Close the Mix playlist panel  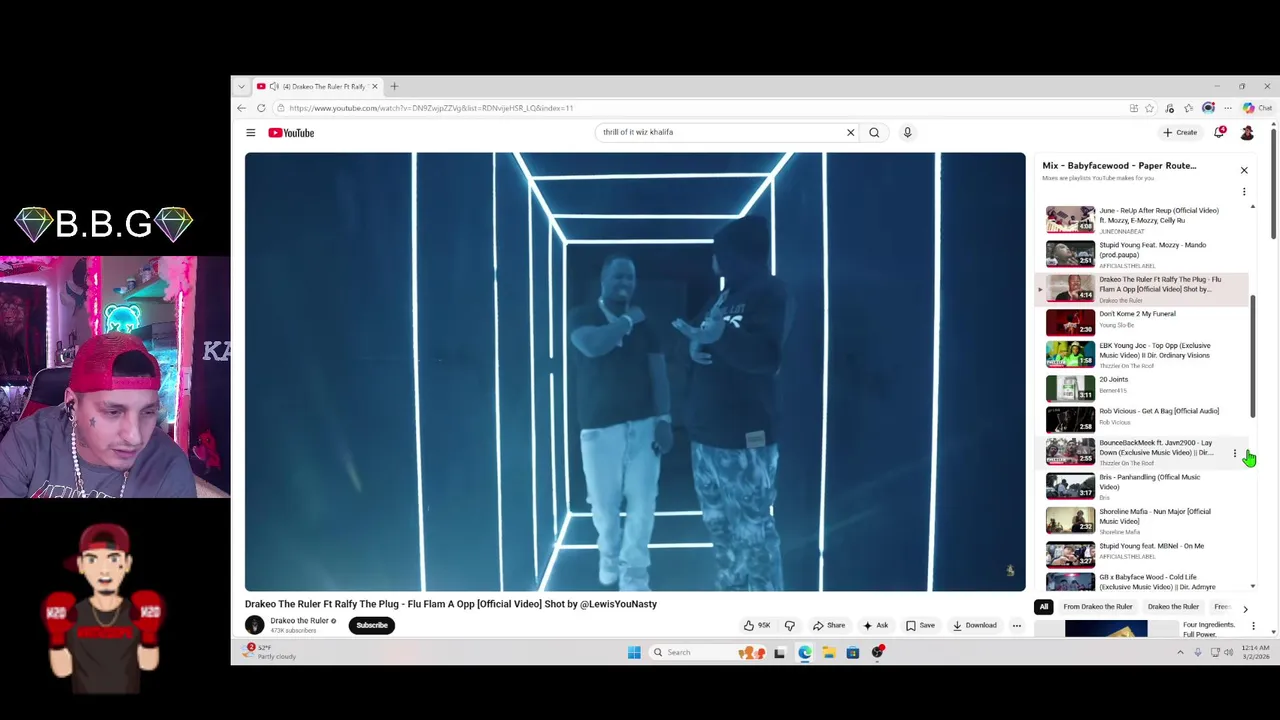point(1244,170)
